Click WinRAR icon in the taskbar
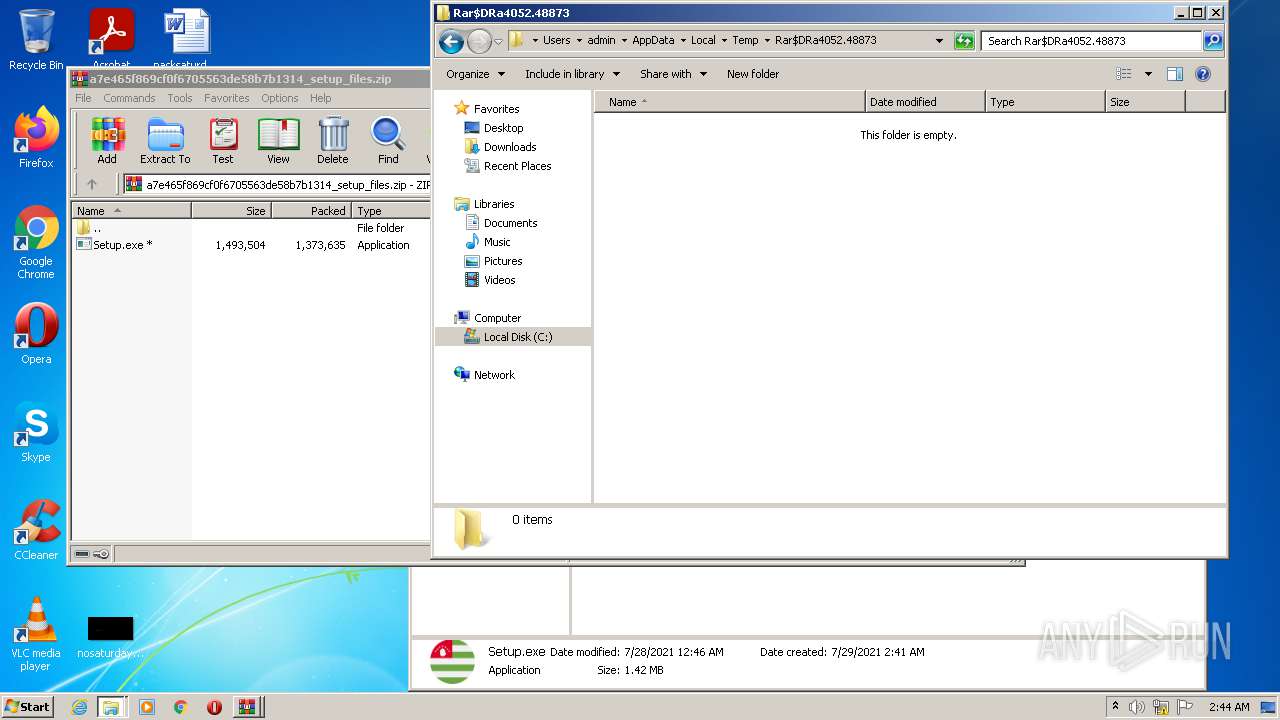The height and width of the screenshot is (720, 1280). (x=246, y=707)
